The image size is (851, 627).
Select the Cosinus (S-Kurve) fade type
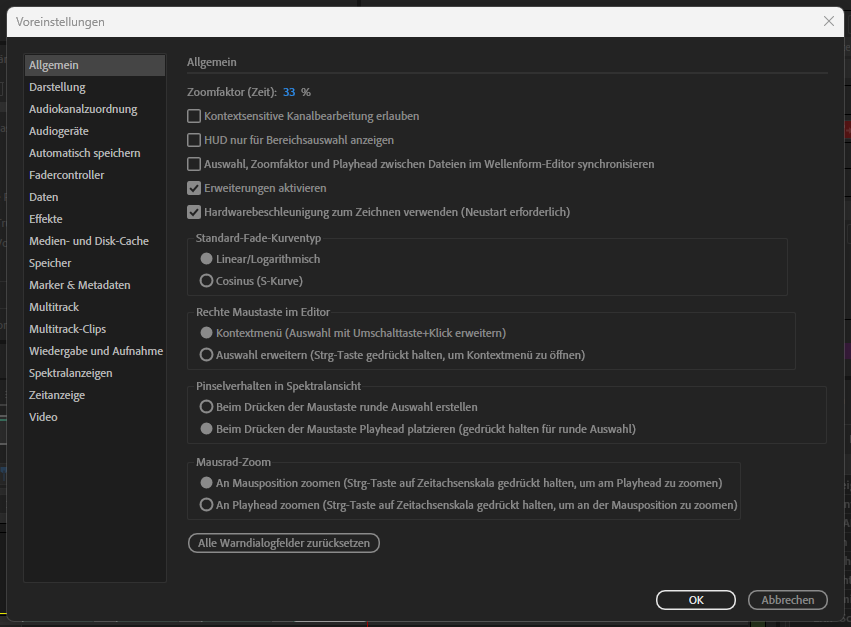[x=206, y=281]
